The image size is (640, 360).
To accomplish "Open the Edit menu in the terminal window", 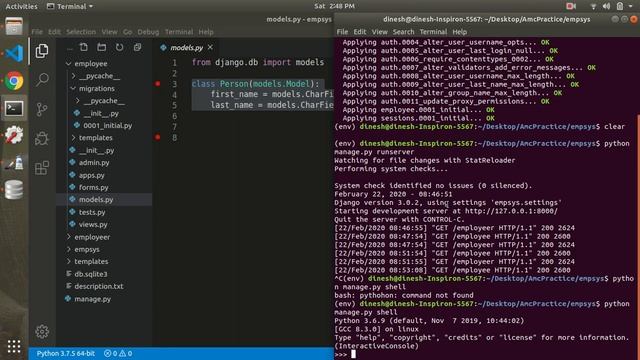I will point(359,32).
